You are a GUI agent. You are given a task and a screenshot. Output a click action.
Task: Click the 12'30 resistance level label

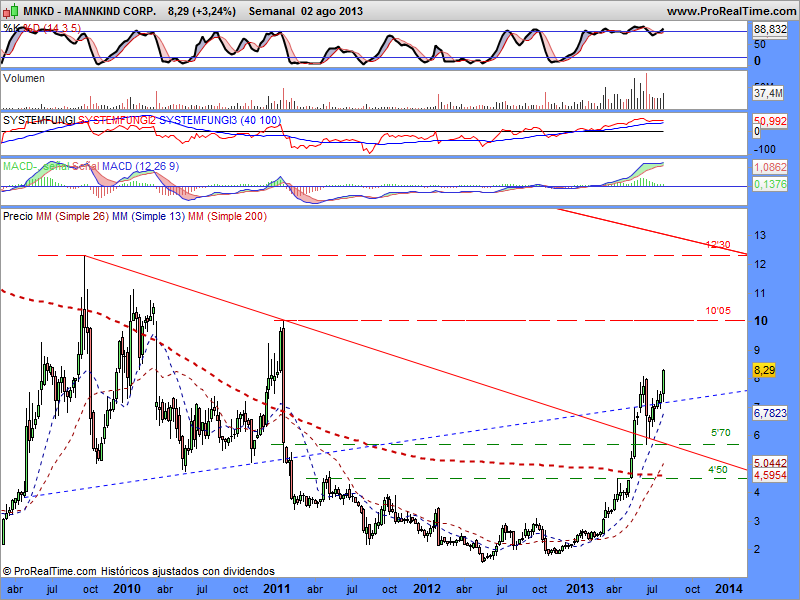point(718,245)
